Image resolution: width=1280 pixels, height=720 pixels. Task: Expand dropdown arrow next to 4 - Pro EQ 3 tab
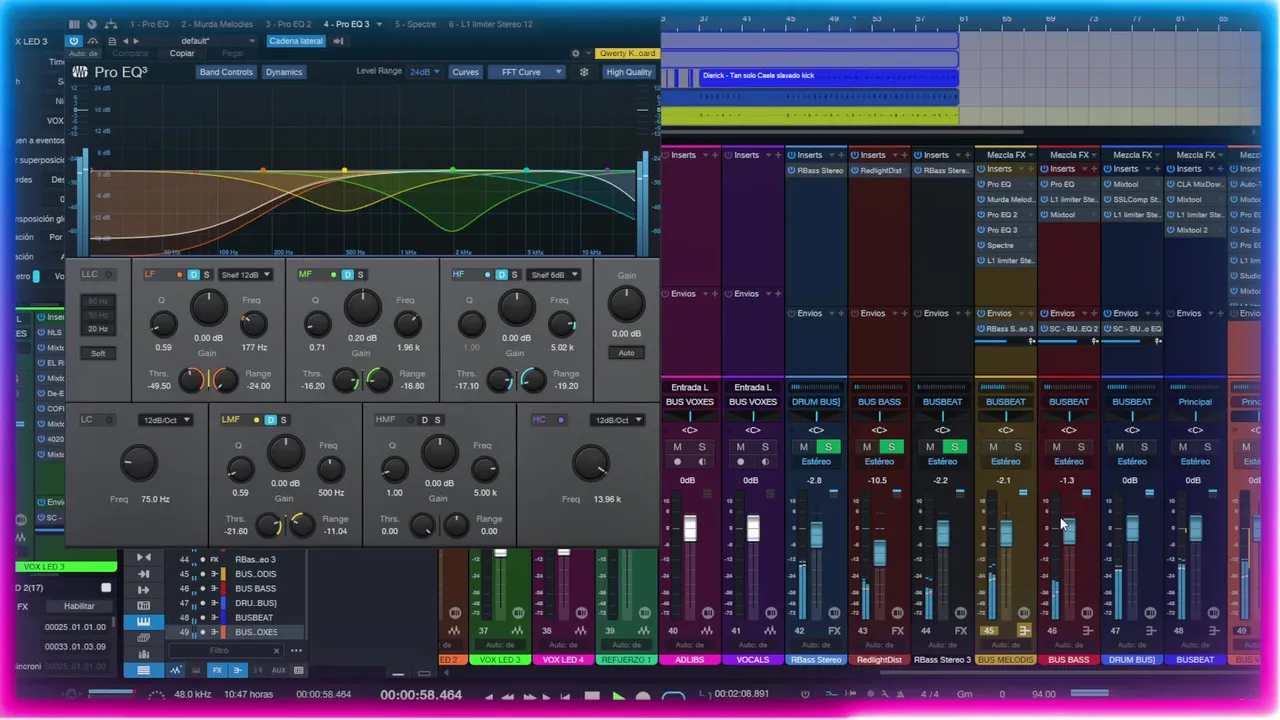point(378,24)
